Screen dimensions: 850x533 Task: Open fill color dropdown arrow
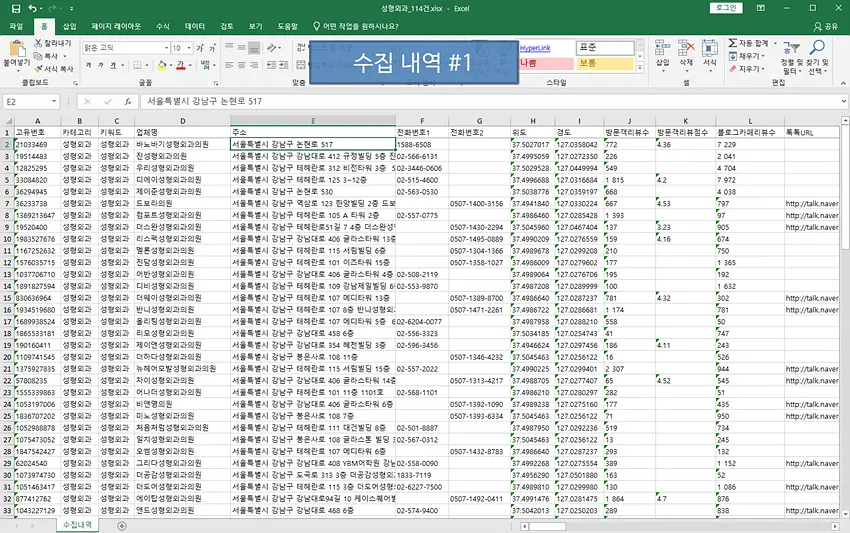tap(171, 65)
